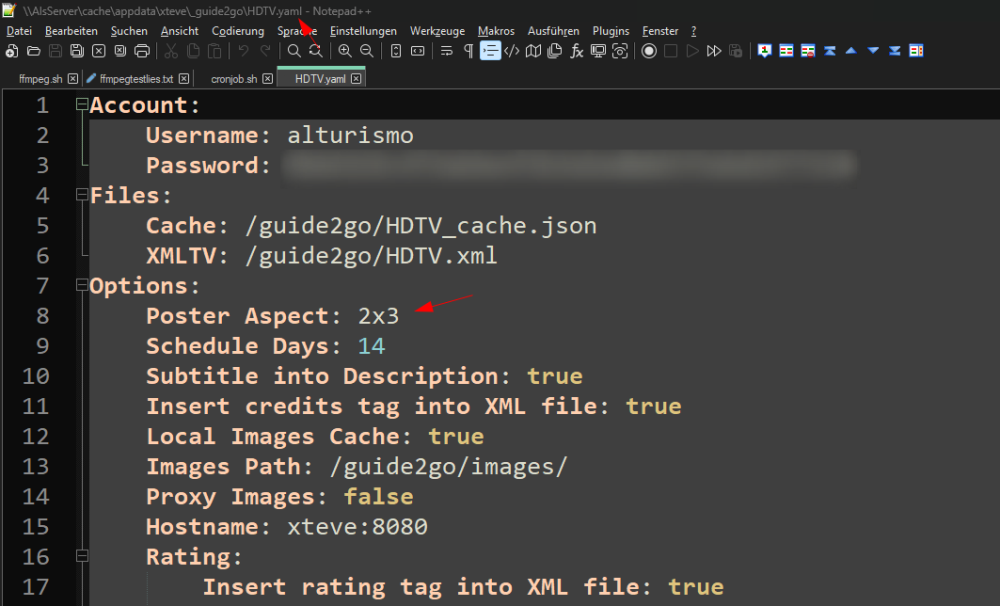1000x606 pixels.
Task: Open the Replace dialog icon
Action: [316, 51]
